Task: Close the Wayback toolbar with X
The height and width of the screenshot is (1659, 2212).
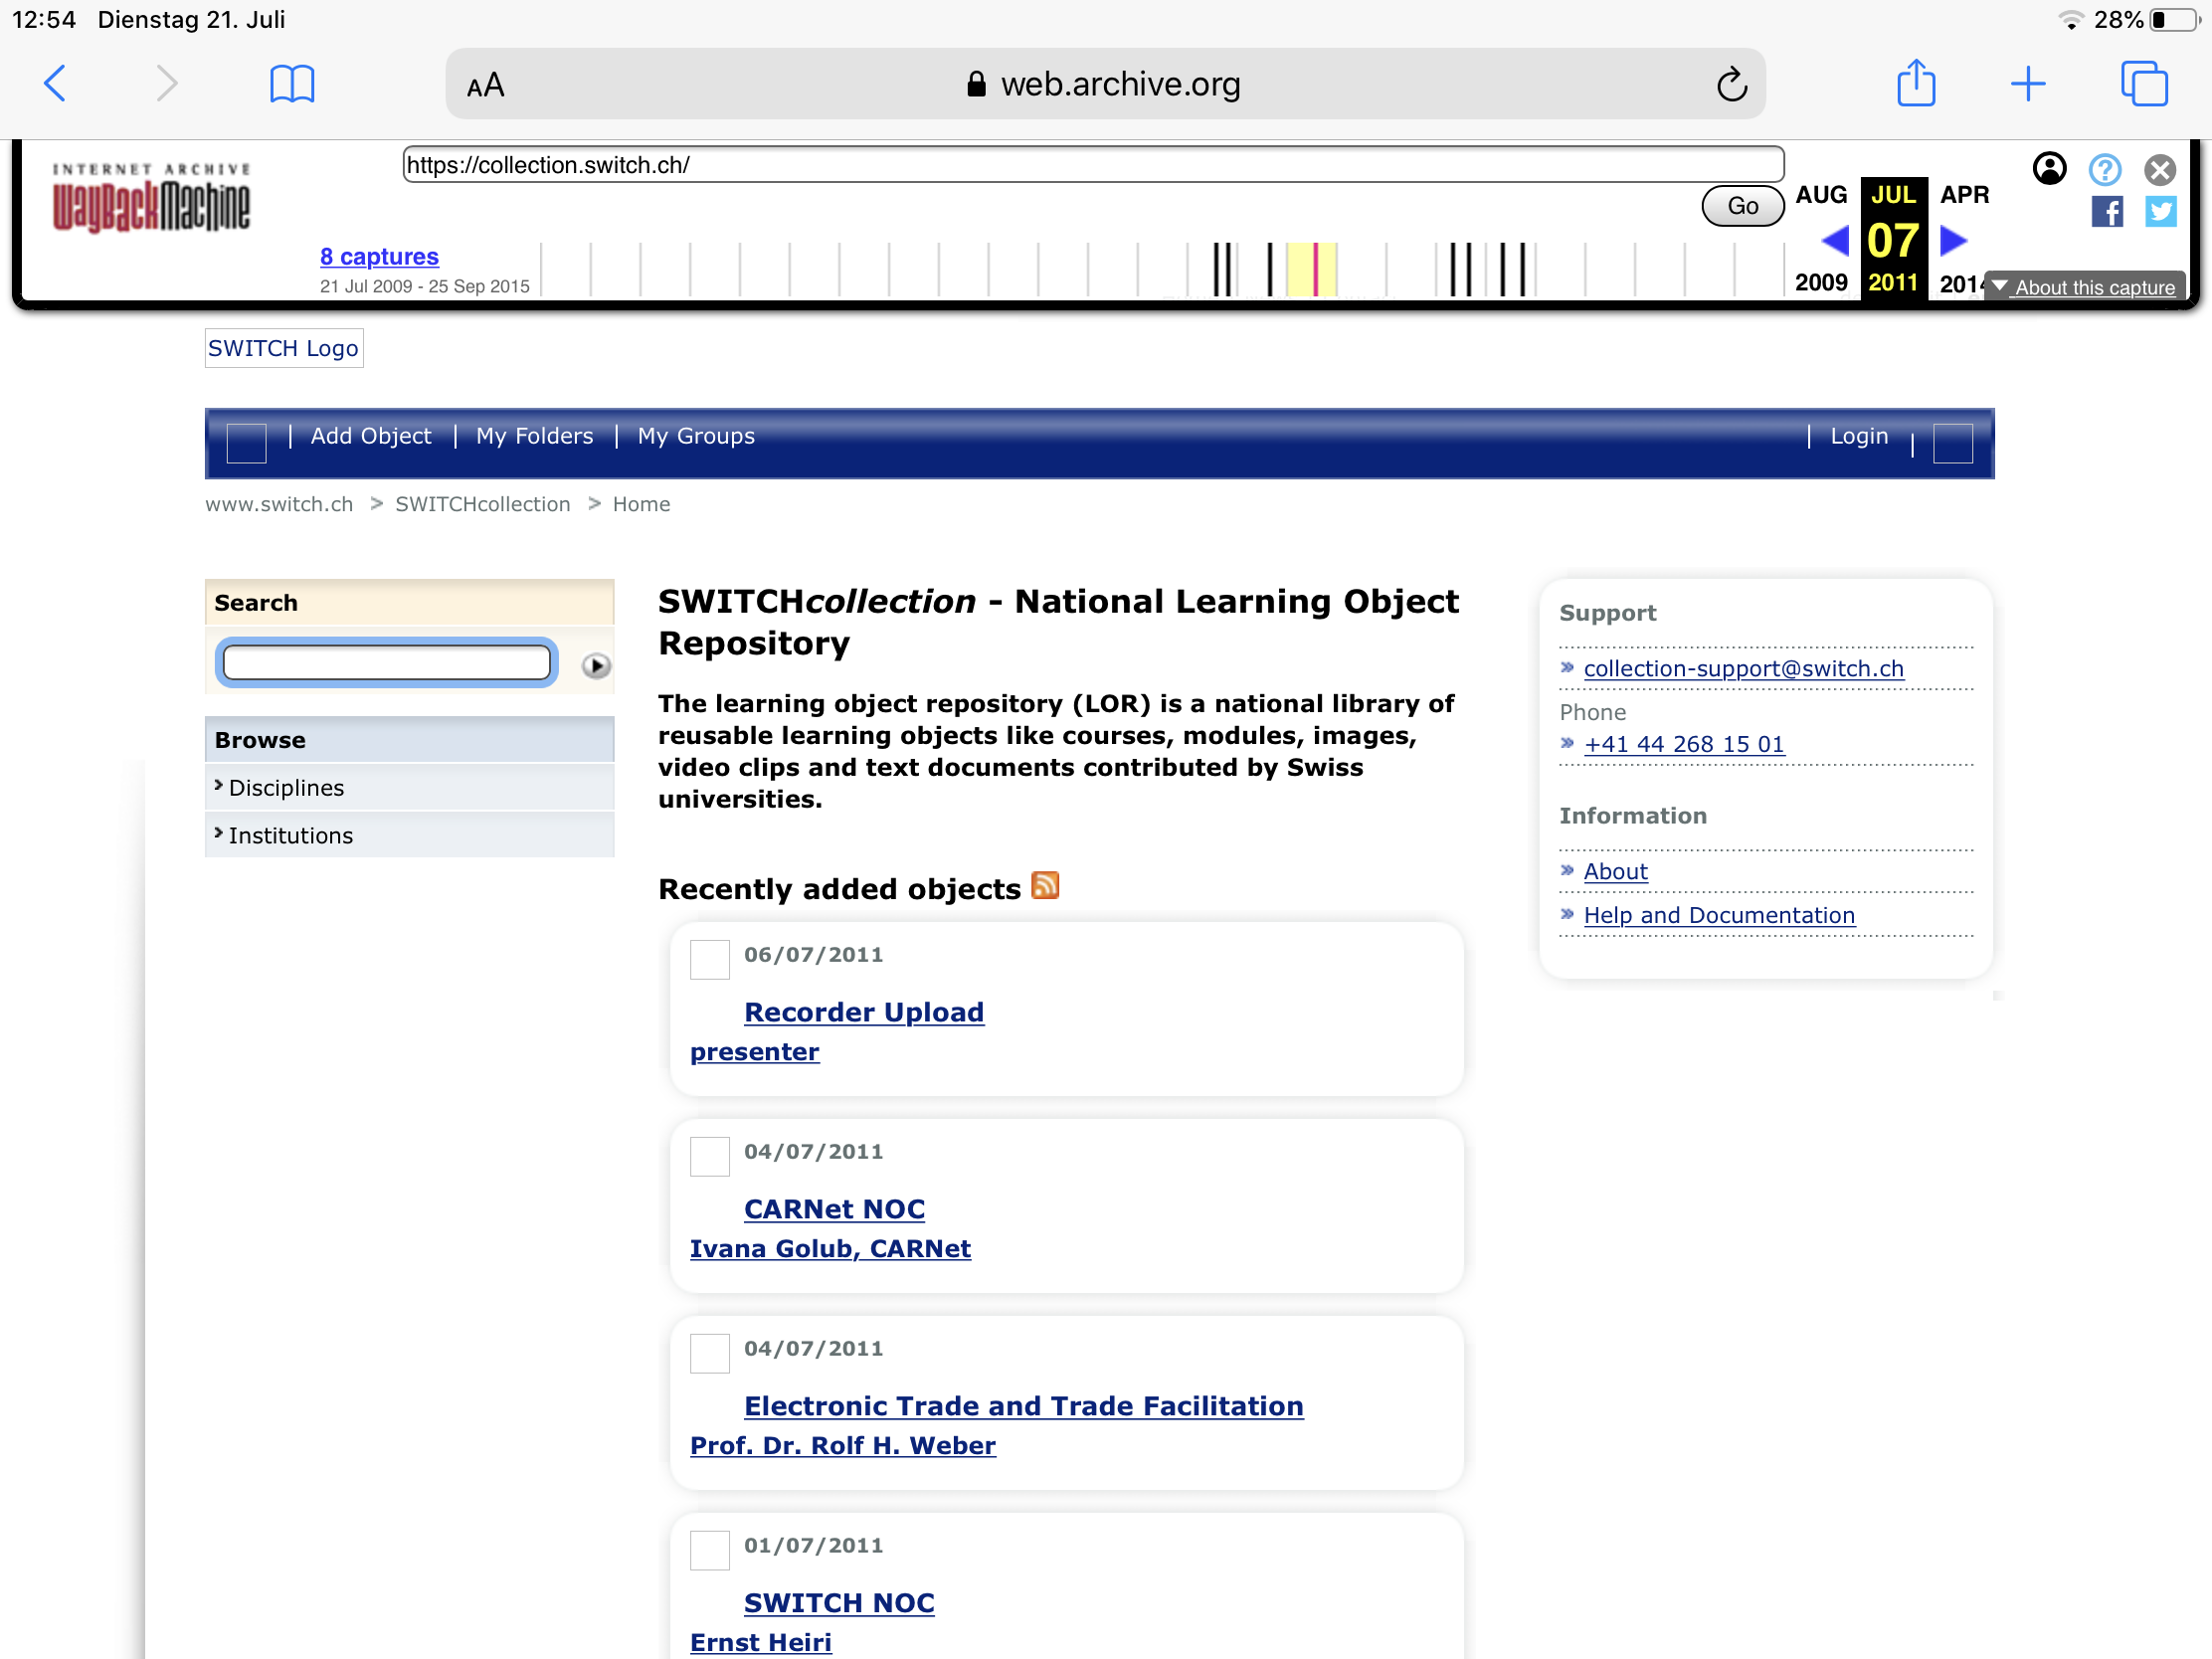Action: [x=2160, y=170]
